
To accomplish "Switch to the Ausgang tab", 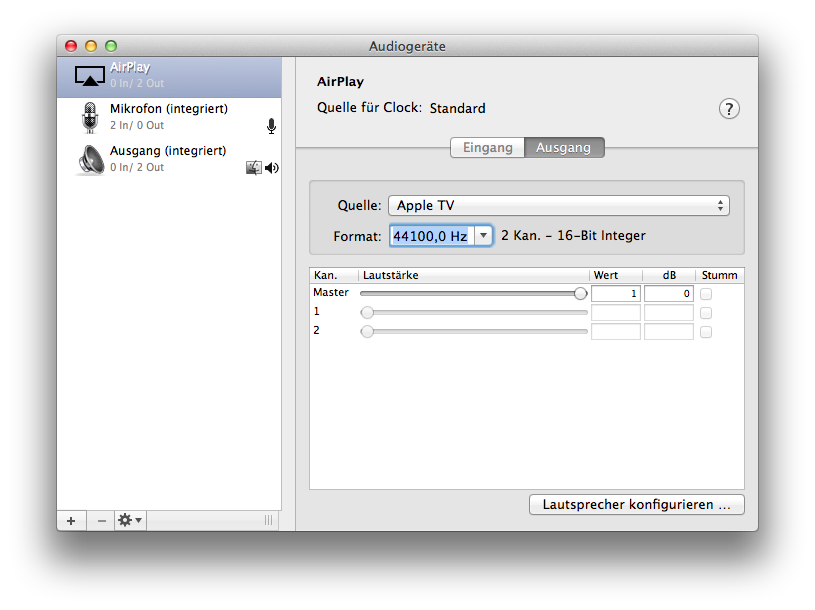I will [564, 147].
